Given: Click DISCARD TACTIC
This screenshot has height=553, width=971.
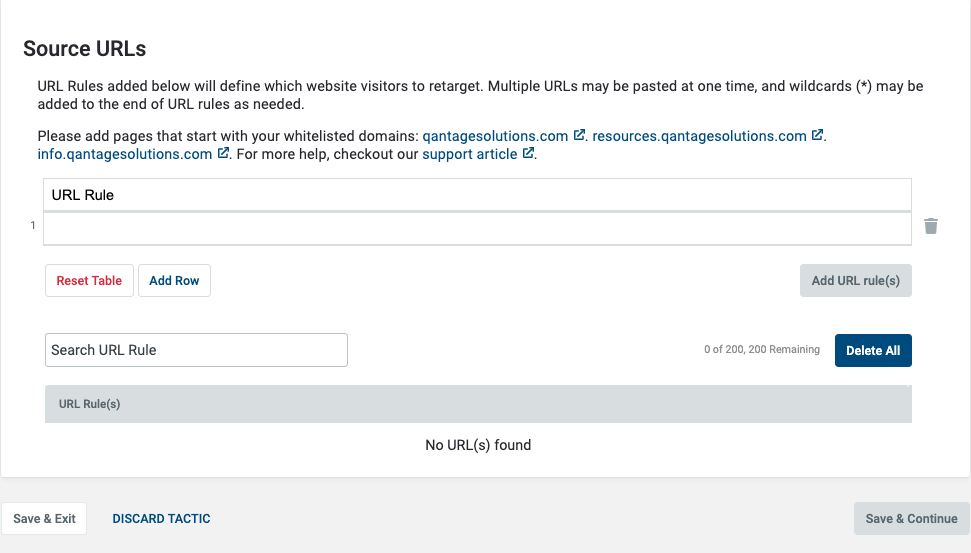Looking at the screenshot, I should click(x=161, y=518).
